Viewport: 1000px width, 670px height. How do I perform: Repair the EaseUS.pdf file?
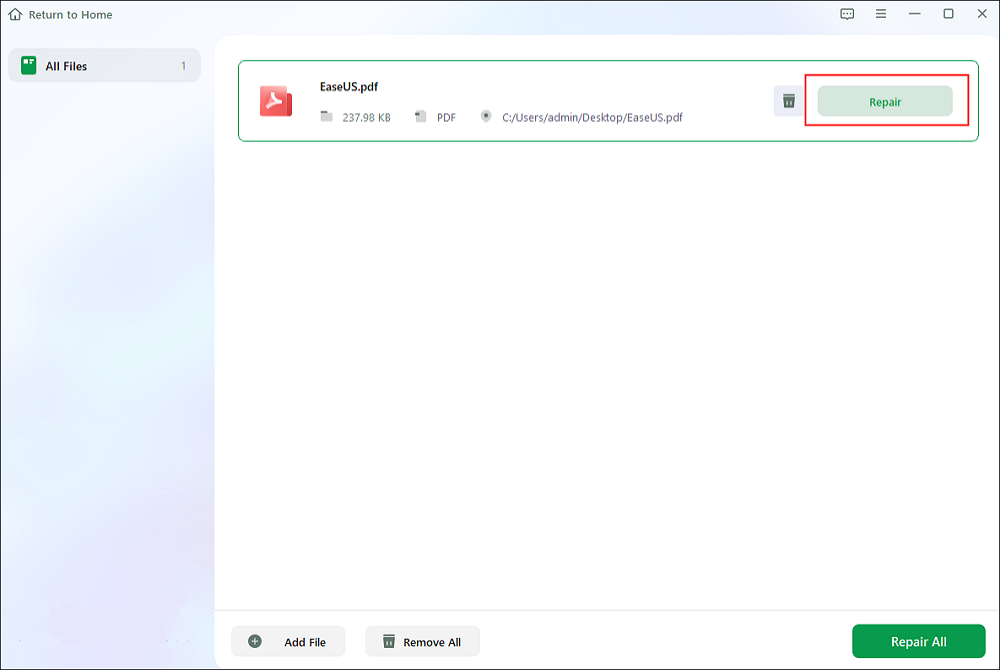pos(885,101)
